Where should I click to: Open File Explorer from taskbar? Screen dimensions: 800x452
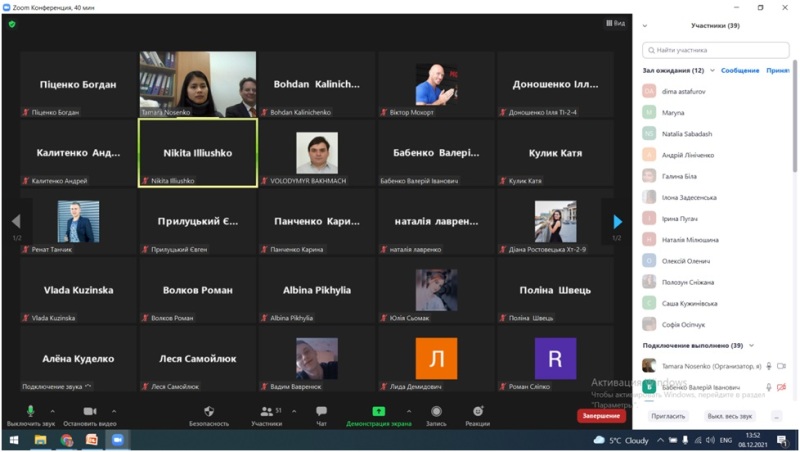pos(40,440)
